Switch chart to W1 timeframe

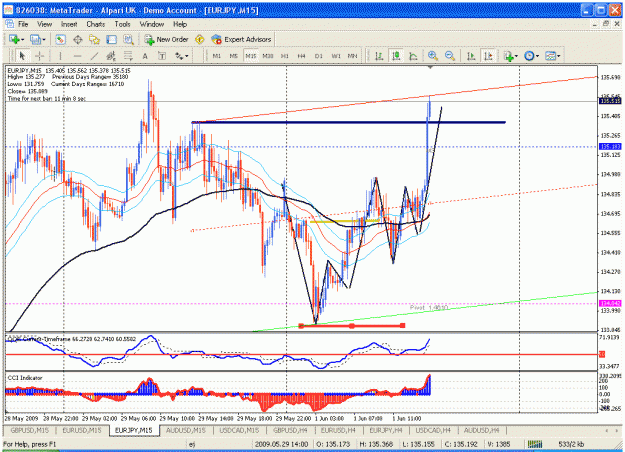336,56
